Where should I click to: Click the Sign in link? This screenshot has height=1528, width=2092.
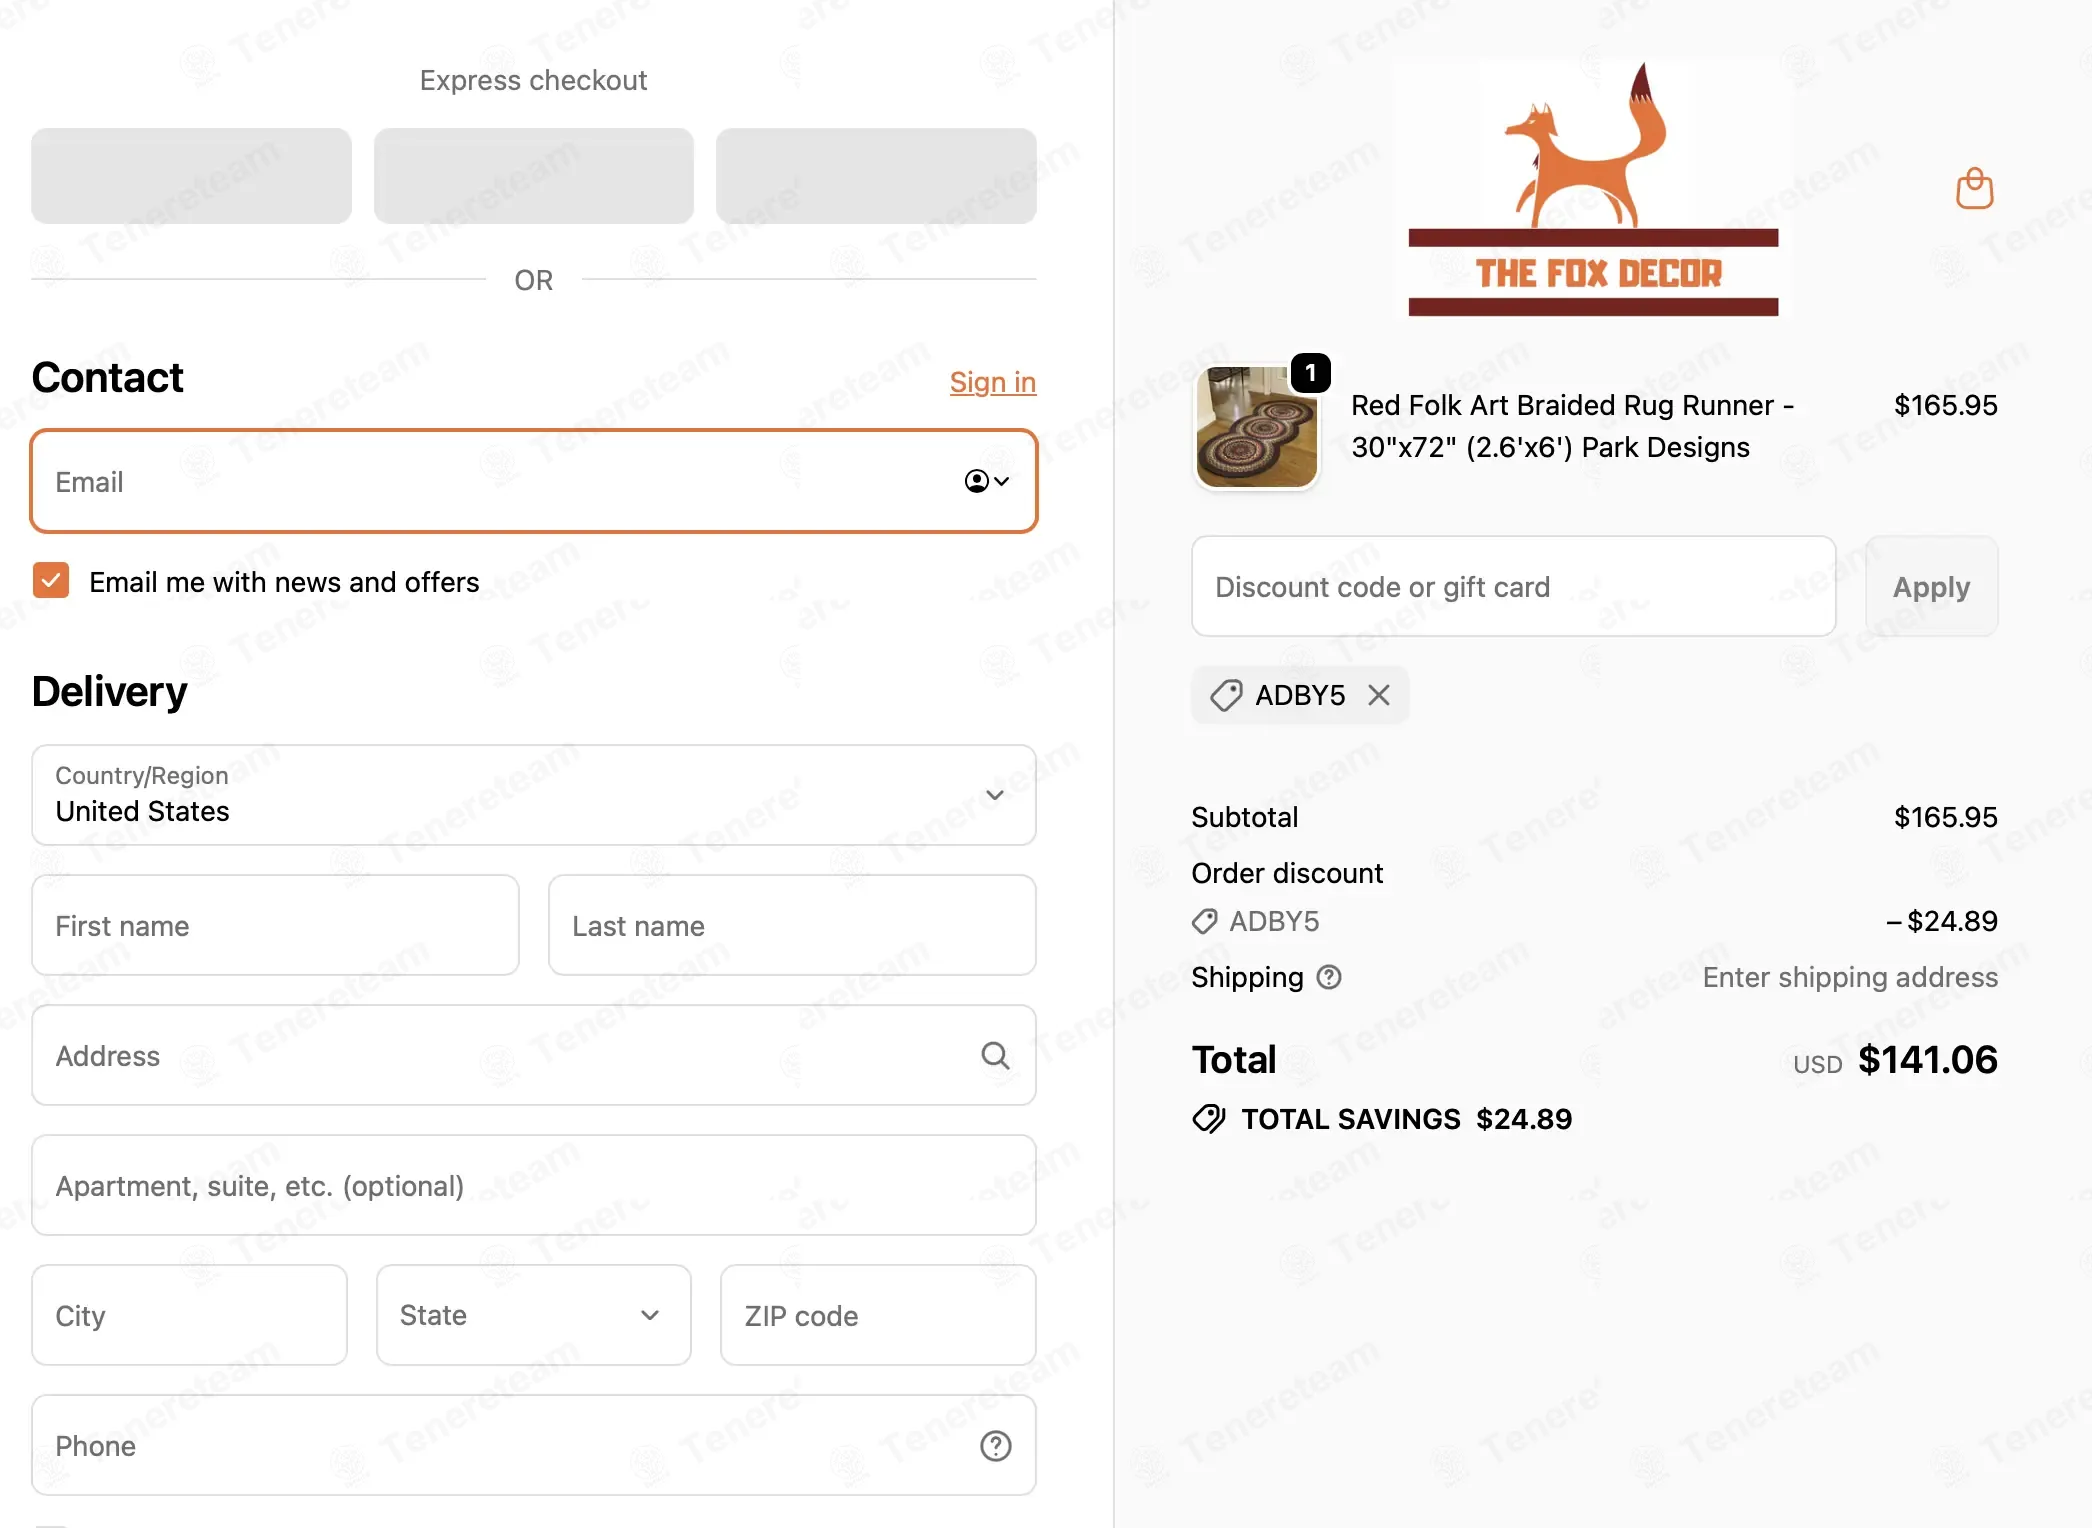[992, 382]
